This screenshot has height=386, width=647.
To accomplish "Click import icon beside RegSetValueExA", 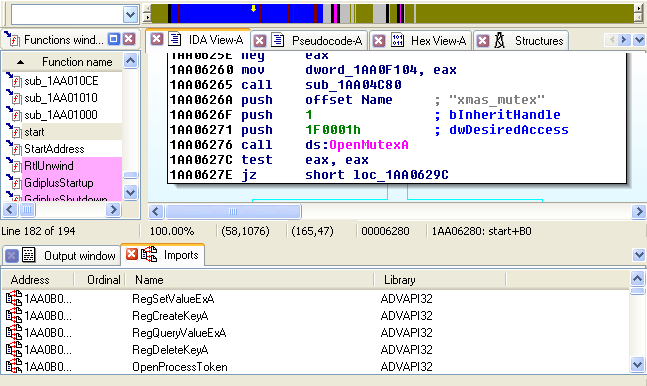I will coord(14,298).
